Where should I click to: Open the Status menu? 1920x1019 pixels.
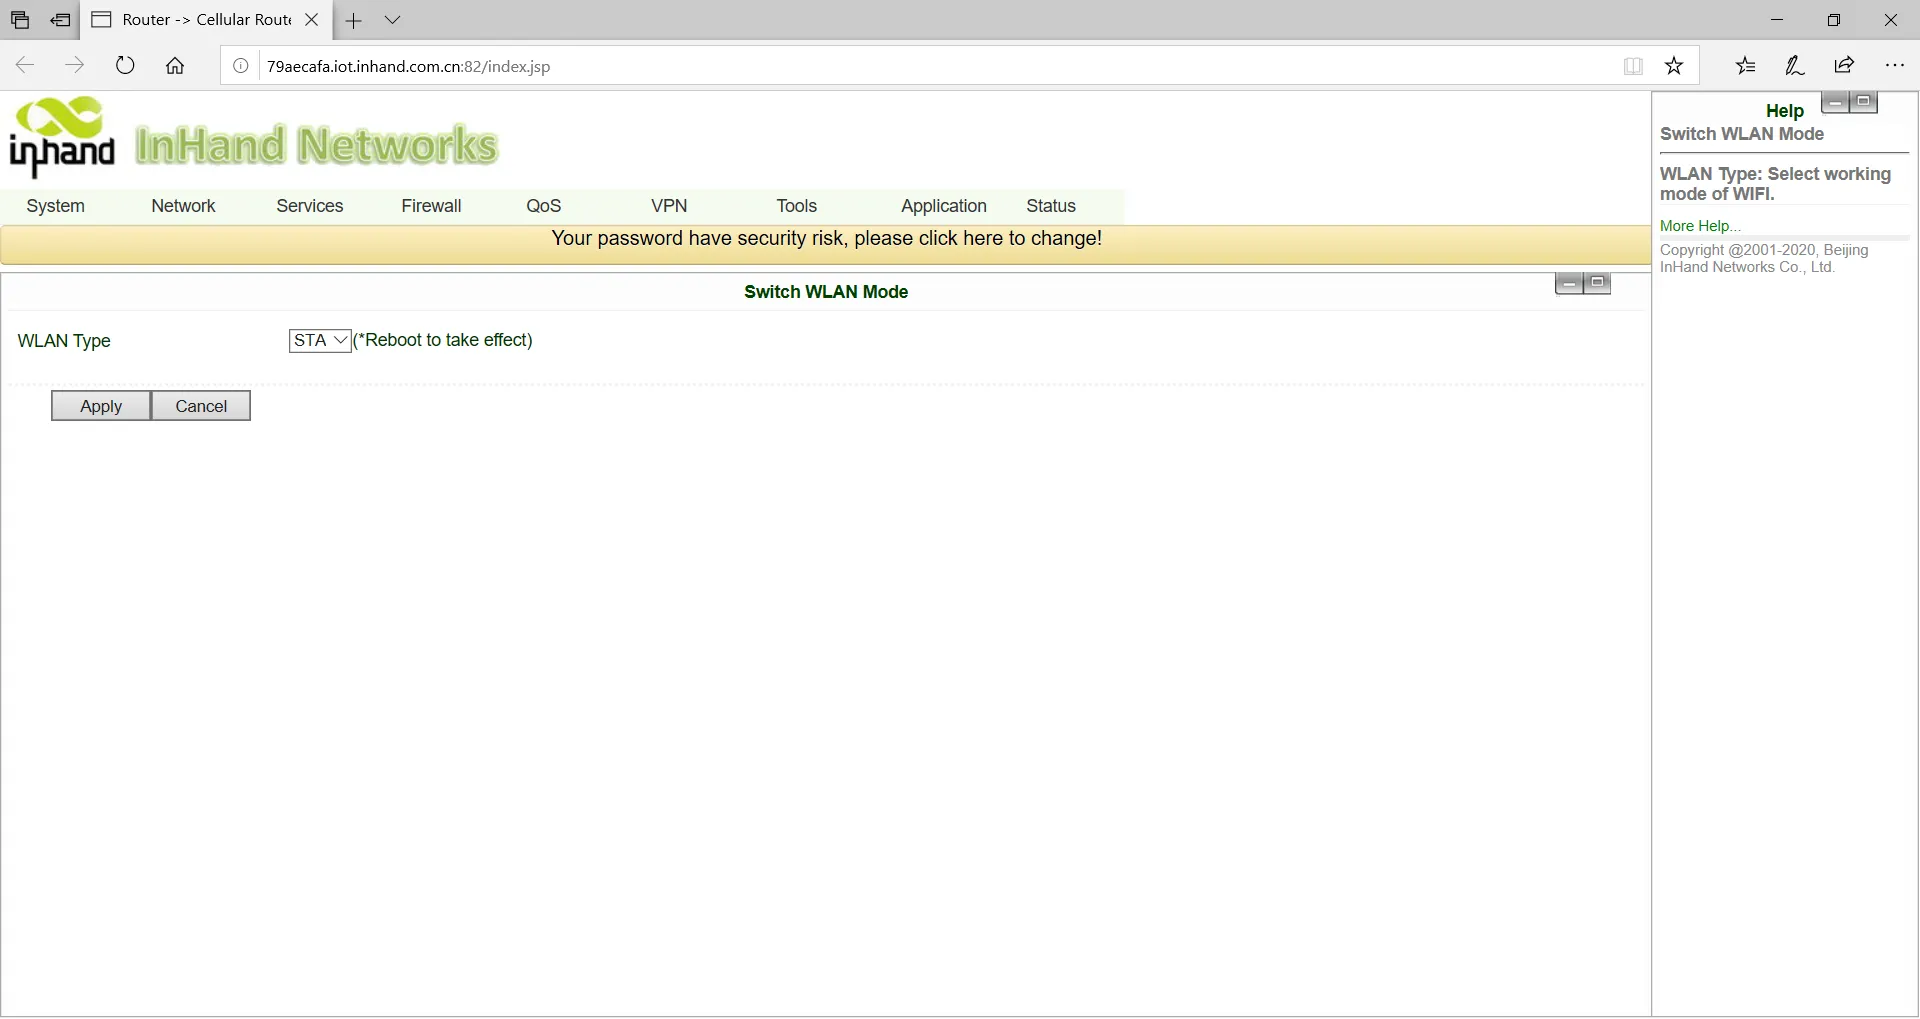click(x=1050, y=206)
